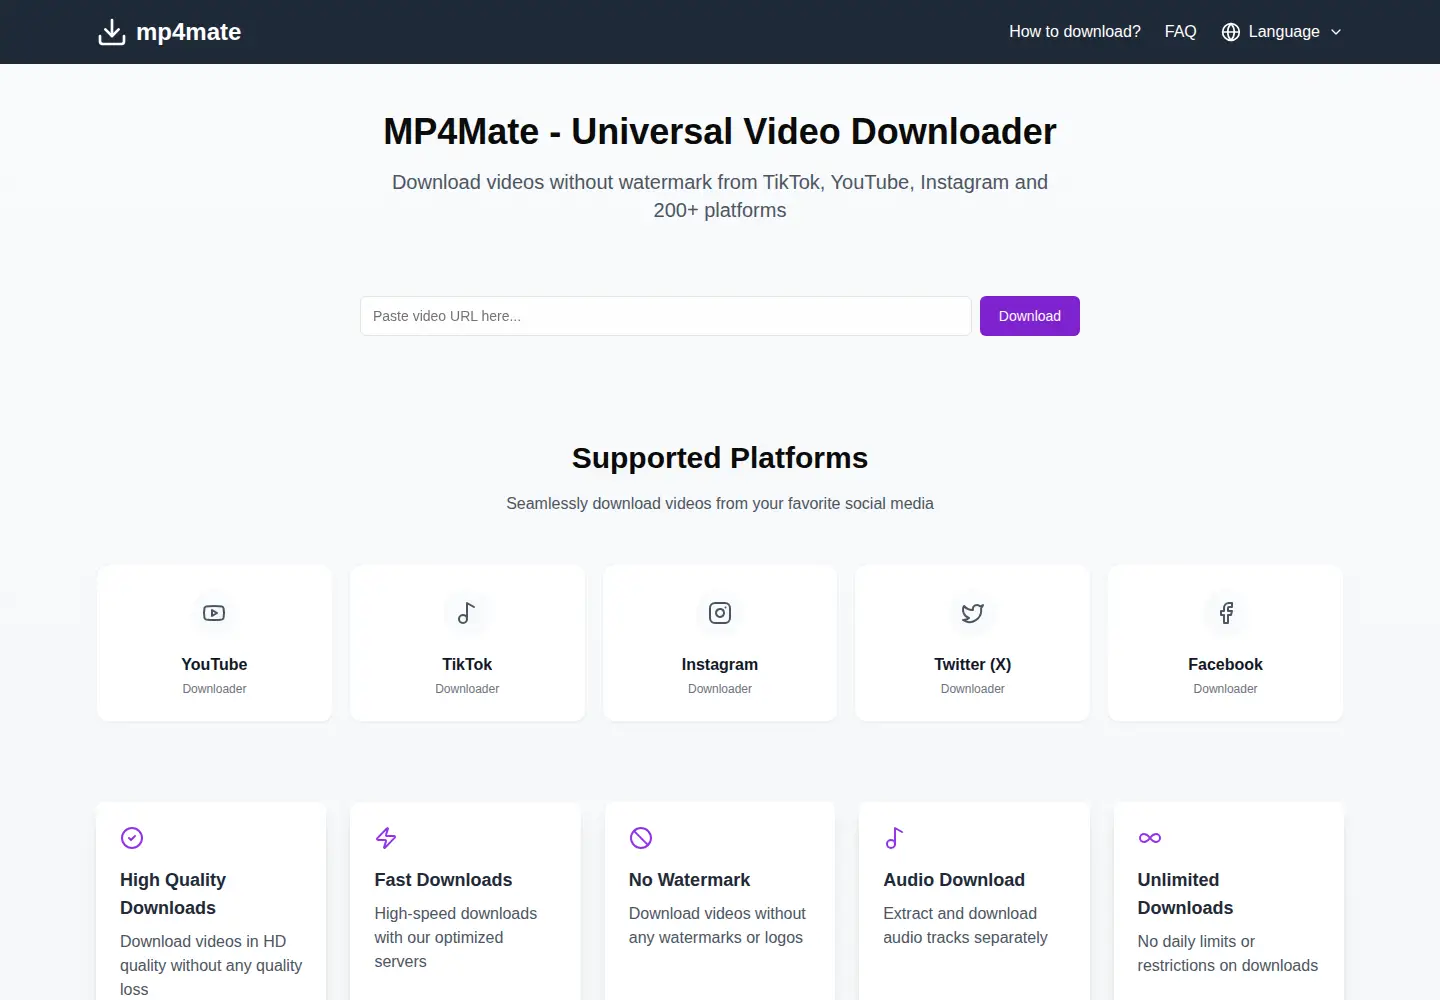Click 'Download videos without watermark from TikTok' tagline

[720, 196]
